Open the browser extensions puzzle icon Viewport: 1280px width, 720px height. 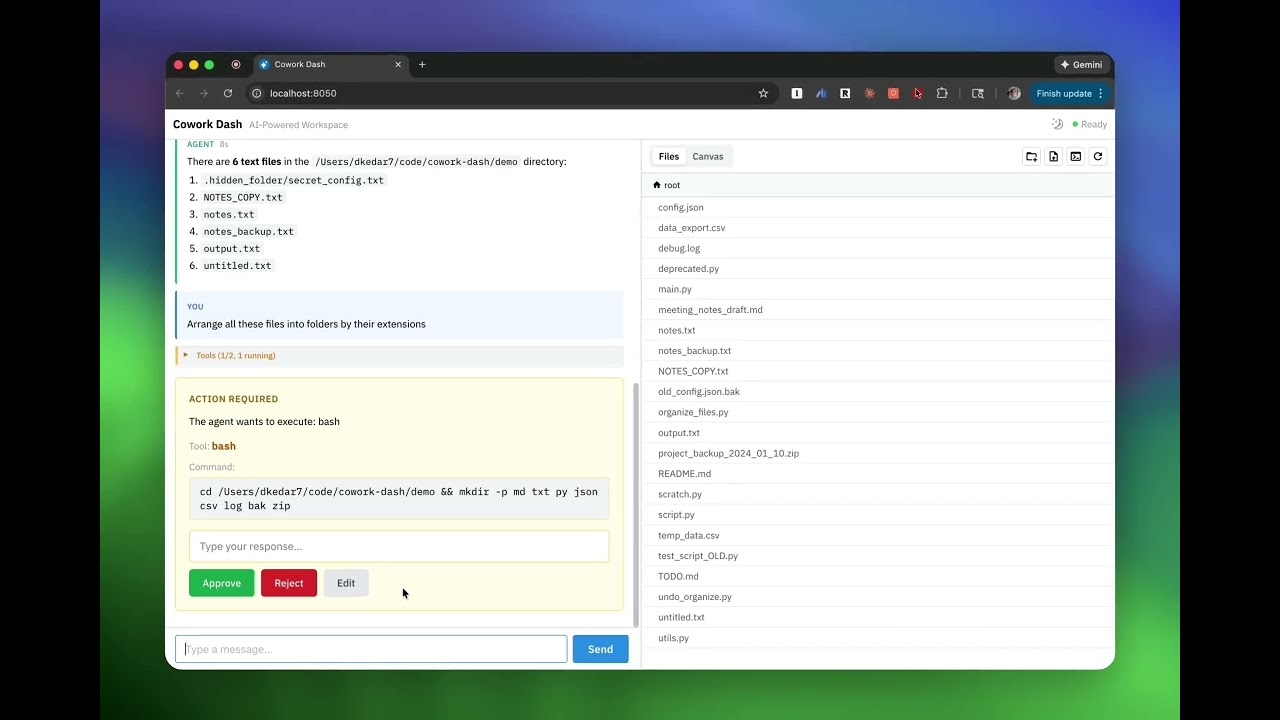click(x=942, y=93)
